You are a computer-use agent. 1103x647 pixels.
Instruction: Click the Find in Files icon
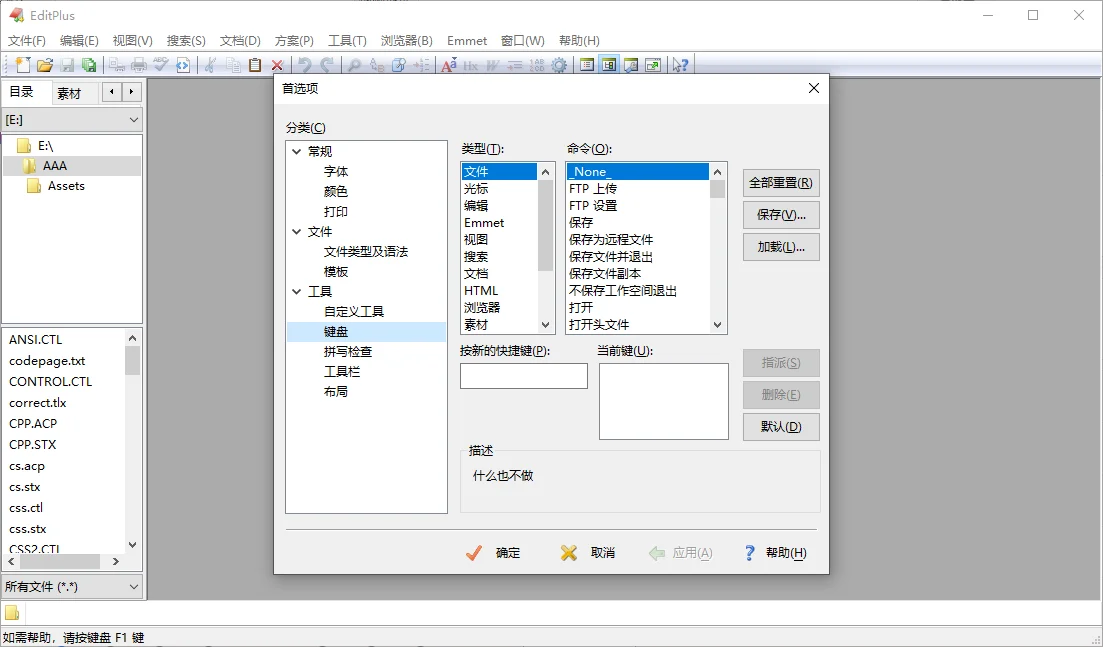click(x=399, y=65)
